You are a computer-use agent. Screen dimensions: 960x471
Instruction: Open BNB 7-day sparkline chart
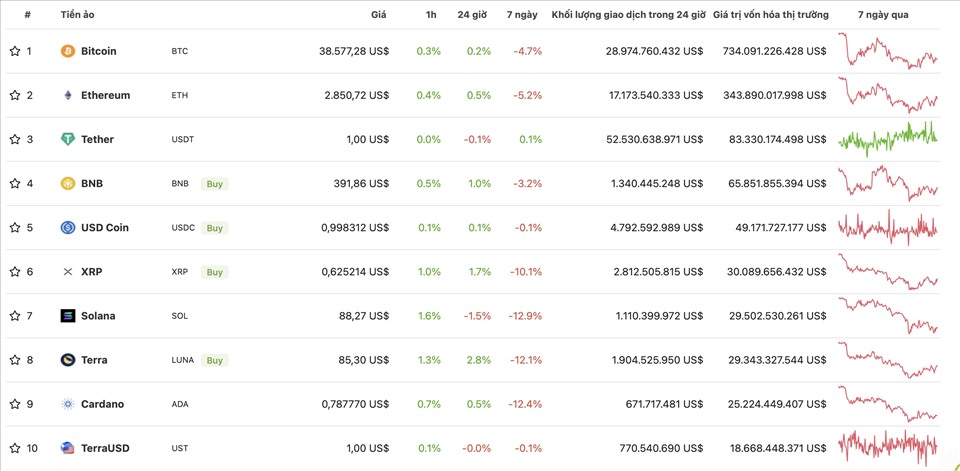click(888, 183)
